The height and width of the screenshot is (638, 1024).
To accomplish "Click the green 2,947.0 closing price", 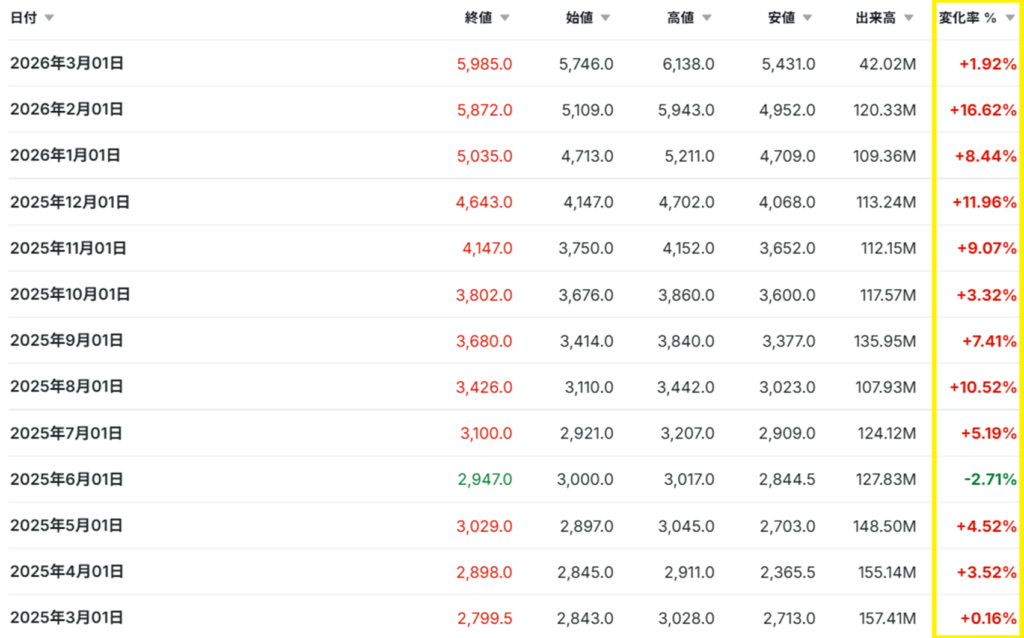I will tap(485, 480).
